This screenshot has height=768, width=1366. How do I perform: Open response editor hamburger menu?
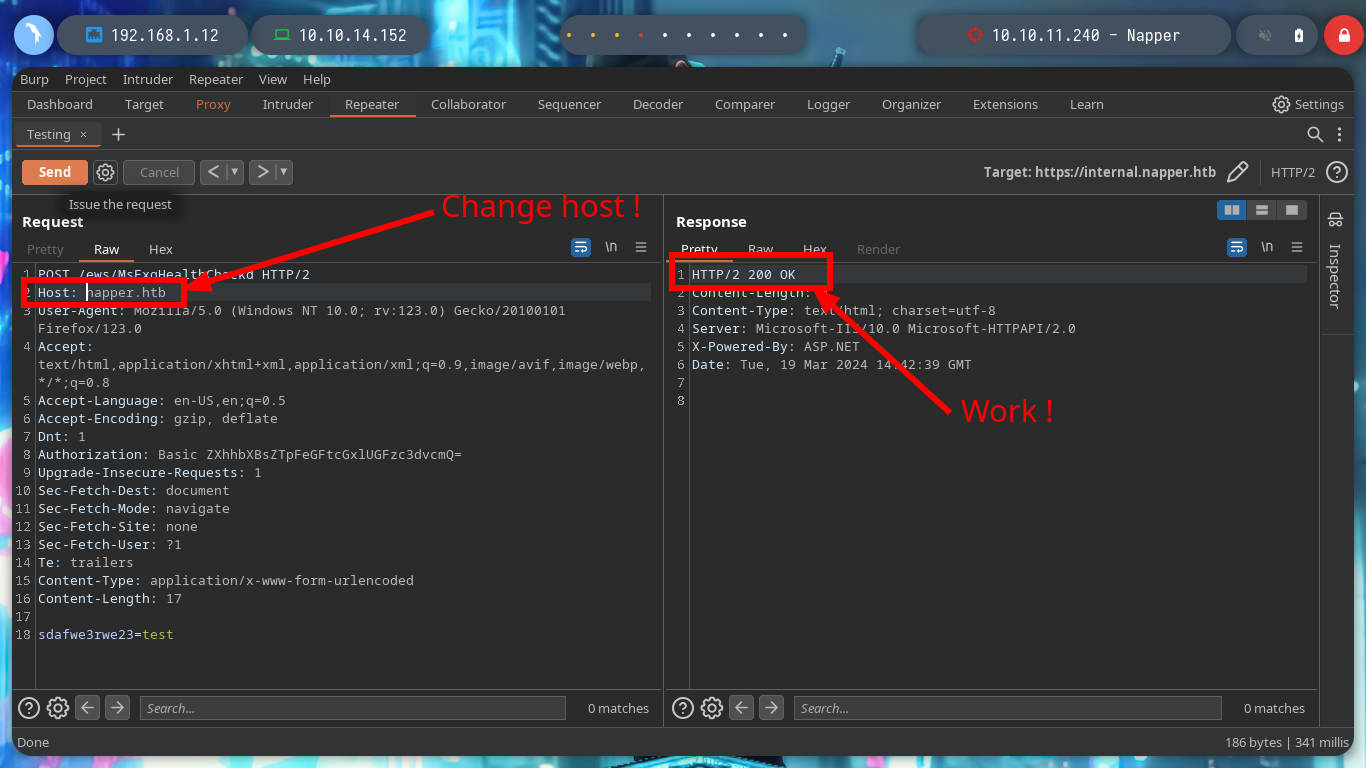click(x=1297, y=247)
